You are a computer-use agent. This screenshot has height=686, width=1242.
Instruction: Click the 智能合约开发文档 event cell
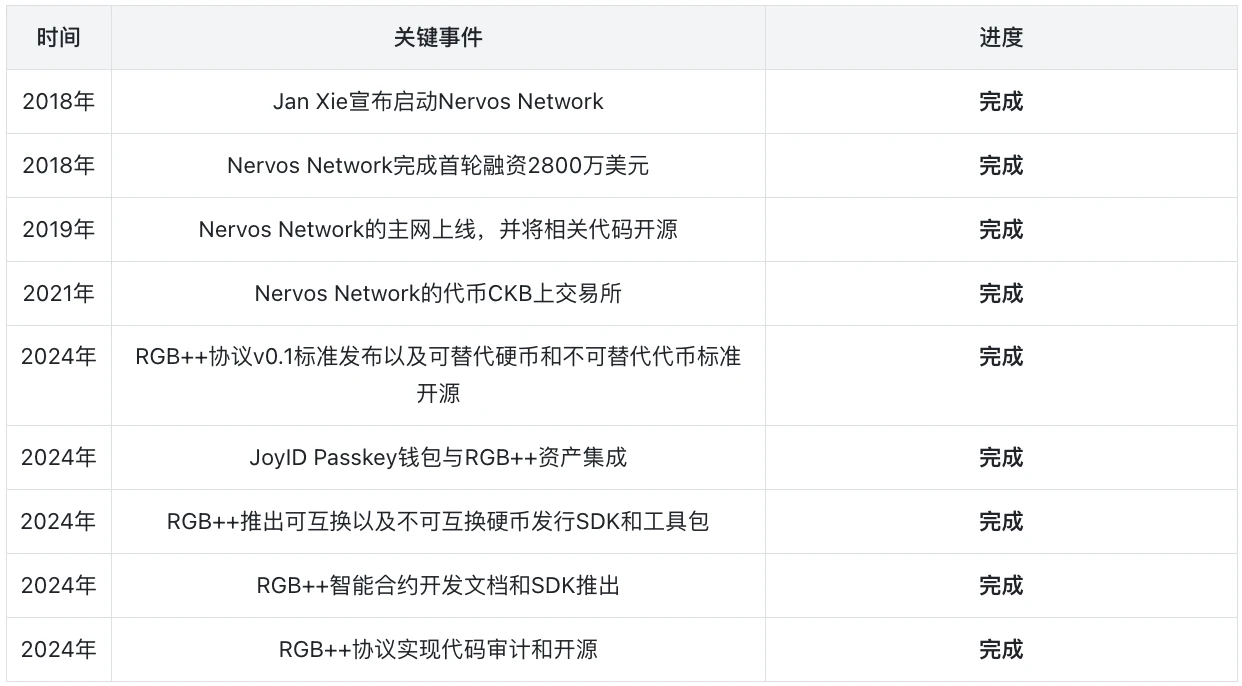(x=438, y=586)
